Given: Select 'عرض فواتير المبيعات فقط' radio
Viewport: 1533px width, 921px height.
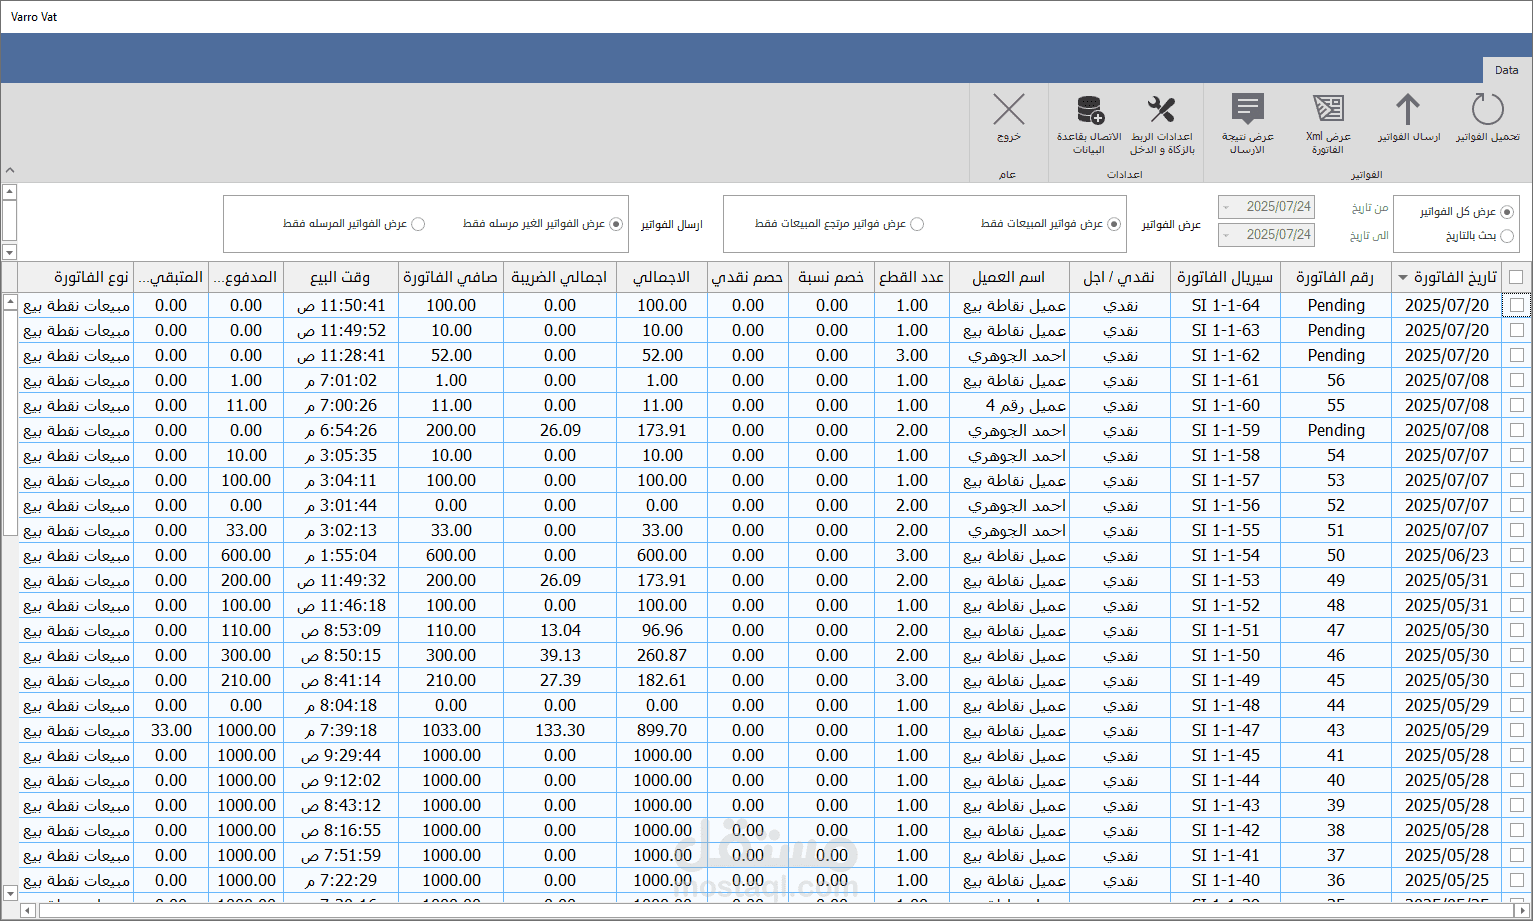Looking at the screenshot, I should point(1114,224).
